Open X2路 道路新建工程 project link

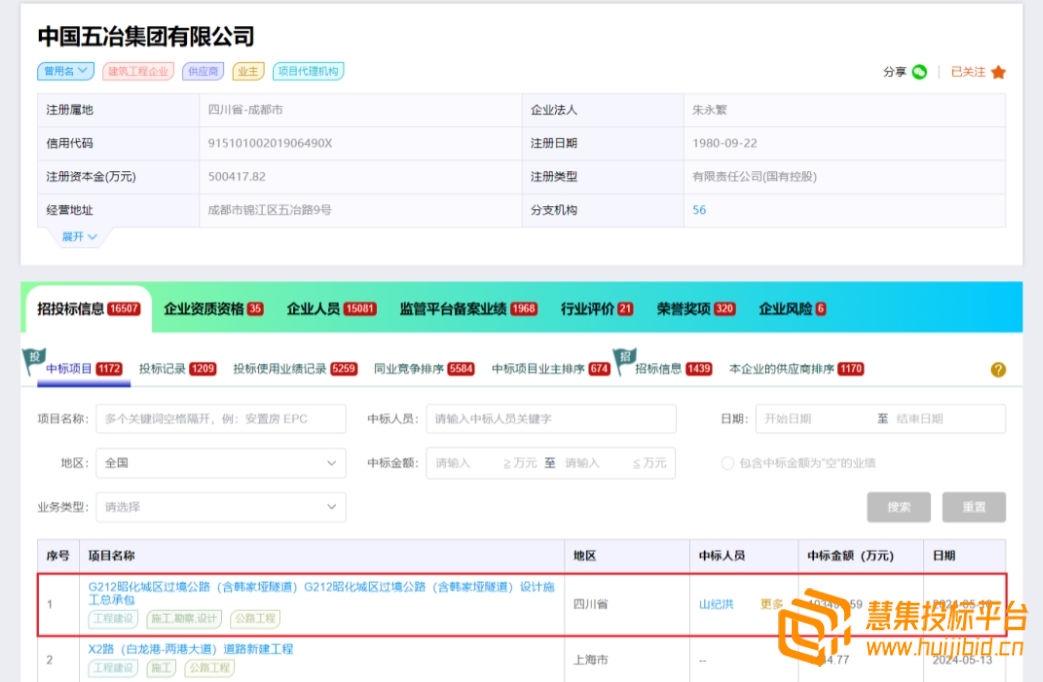coord(190,649)
